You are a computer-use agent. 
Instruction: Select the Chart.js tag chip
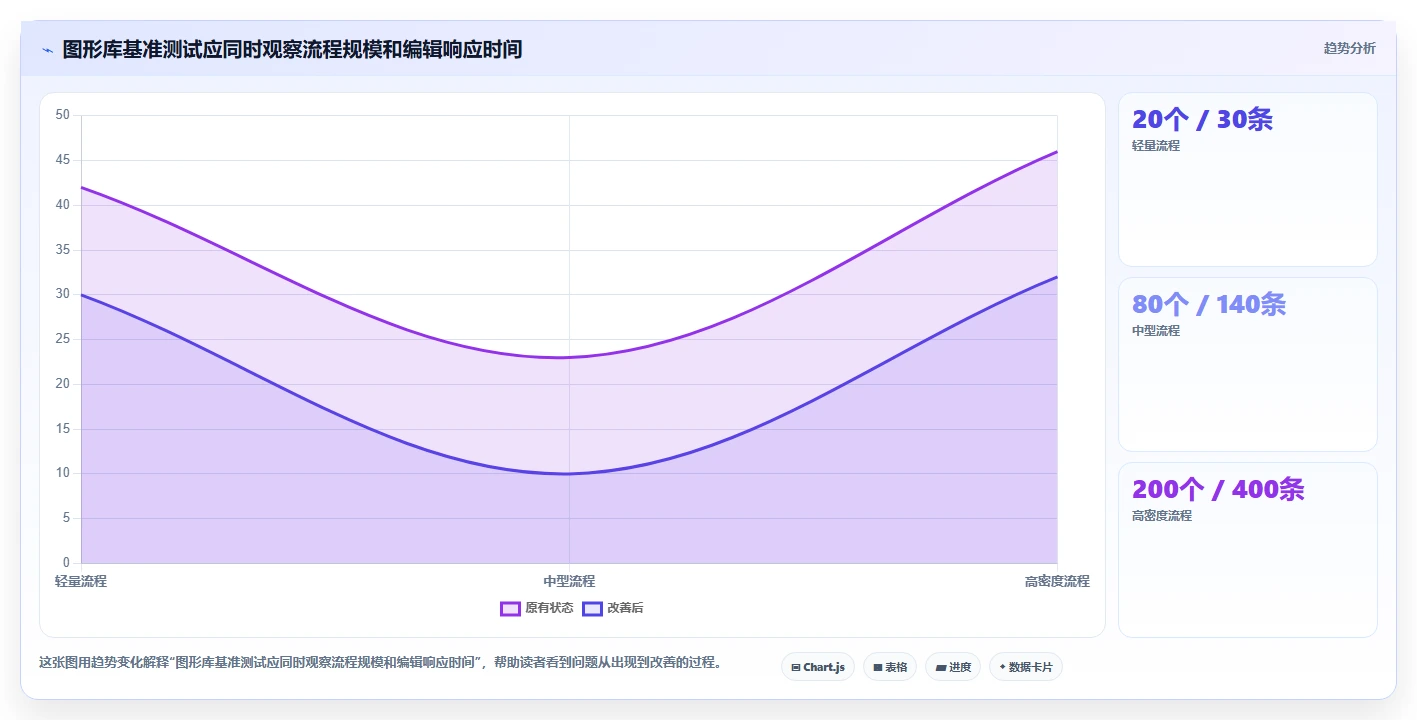click(817, 667)
